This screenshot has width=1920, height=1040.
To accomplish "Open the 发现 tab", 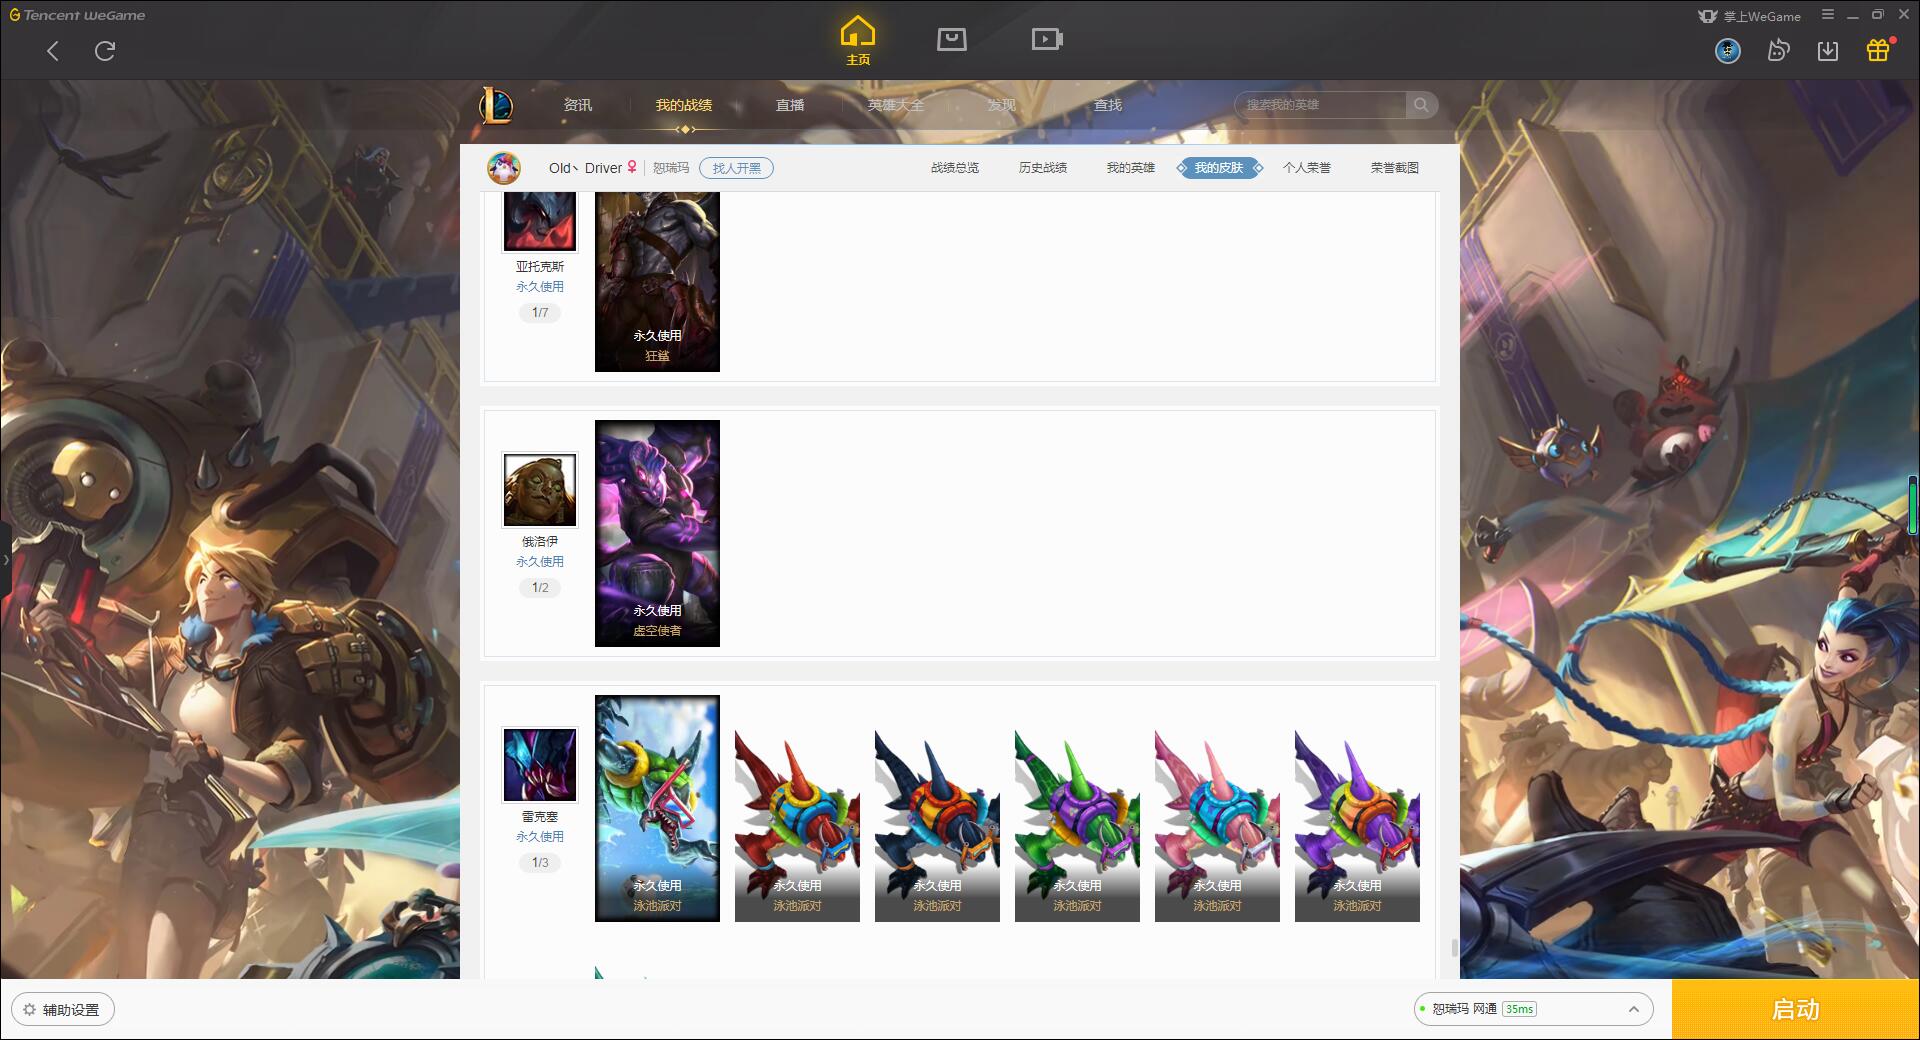I will 1002,105.
